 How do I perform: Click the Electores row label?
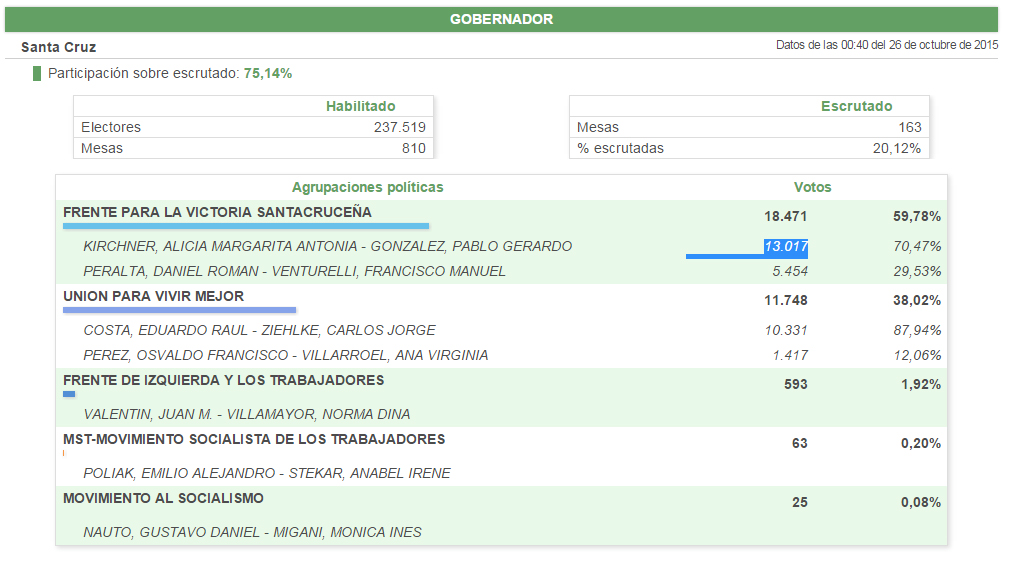point(111,128)
